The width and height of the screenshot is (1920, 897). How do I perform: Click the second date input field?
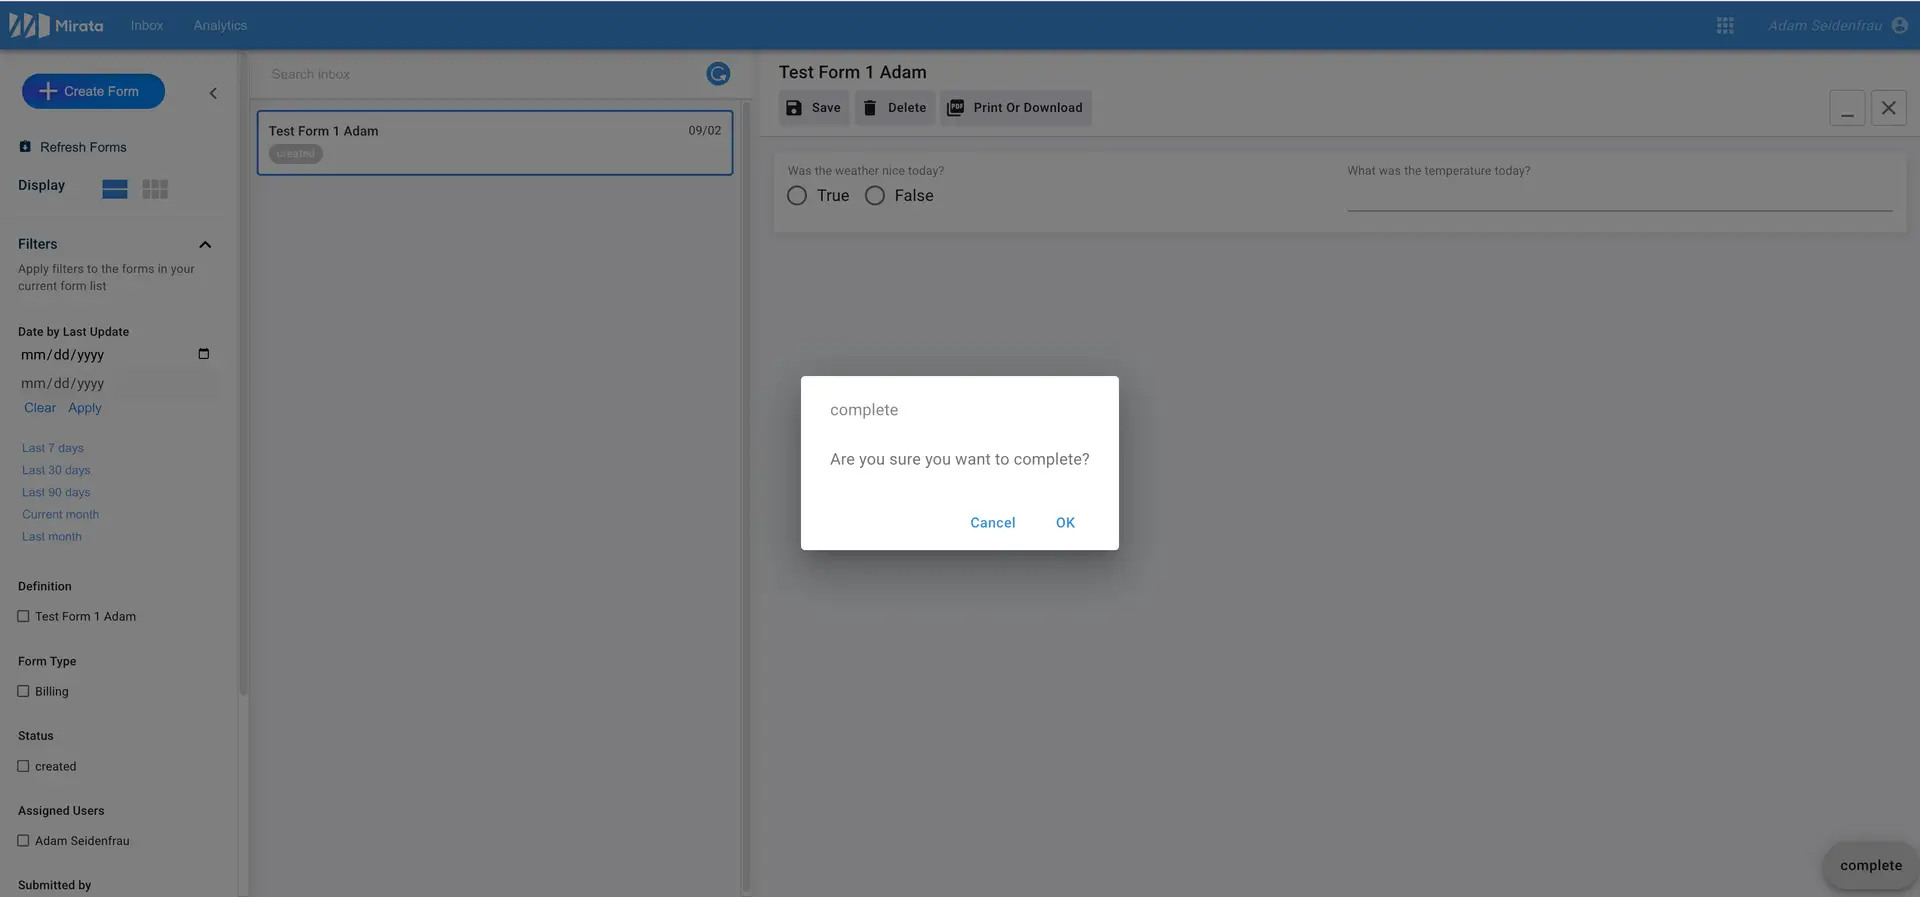(118, 383)
